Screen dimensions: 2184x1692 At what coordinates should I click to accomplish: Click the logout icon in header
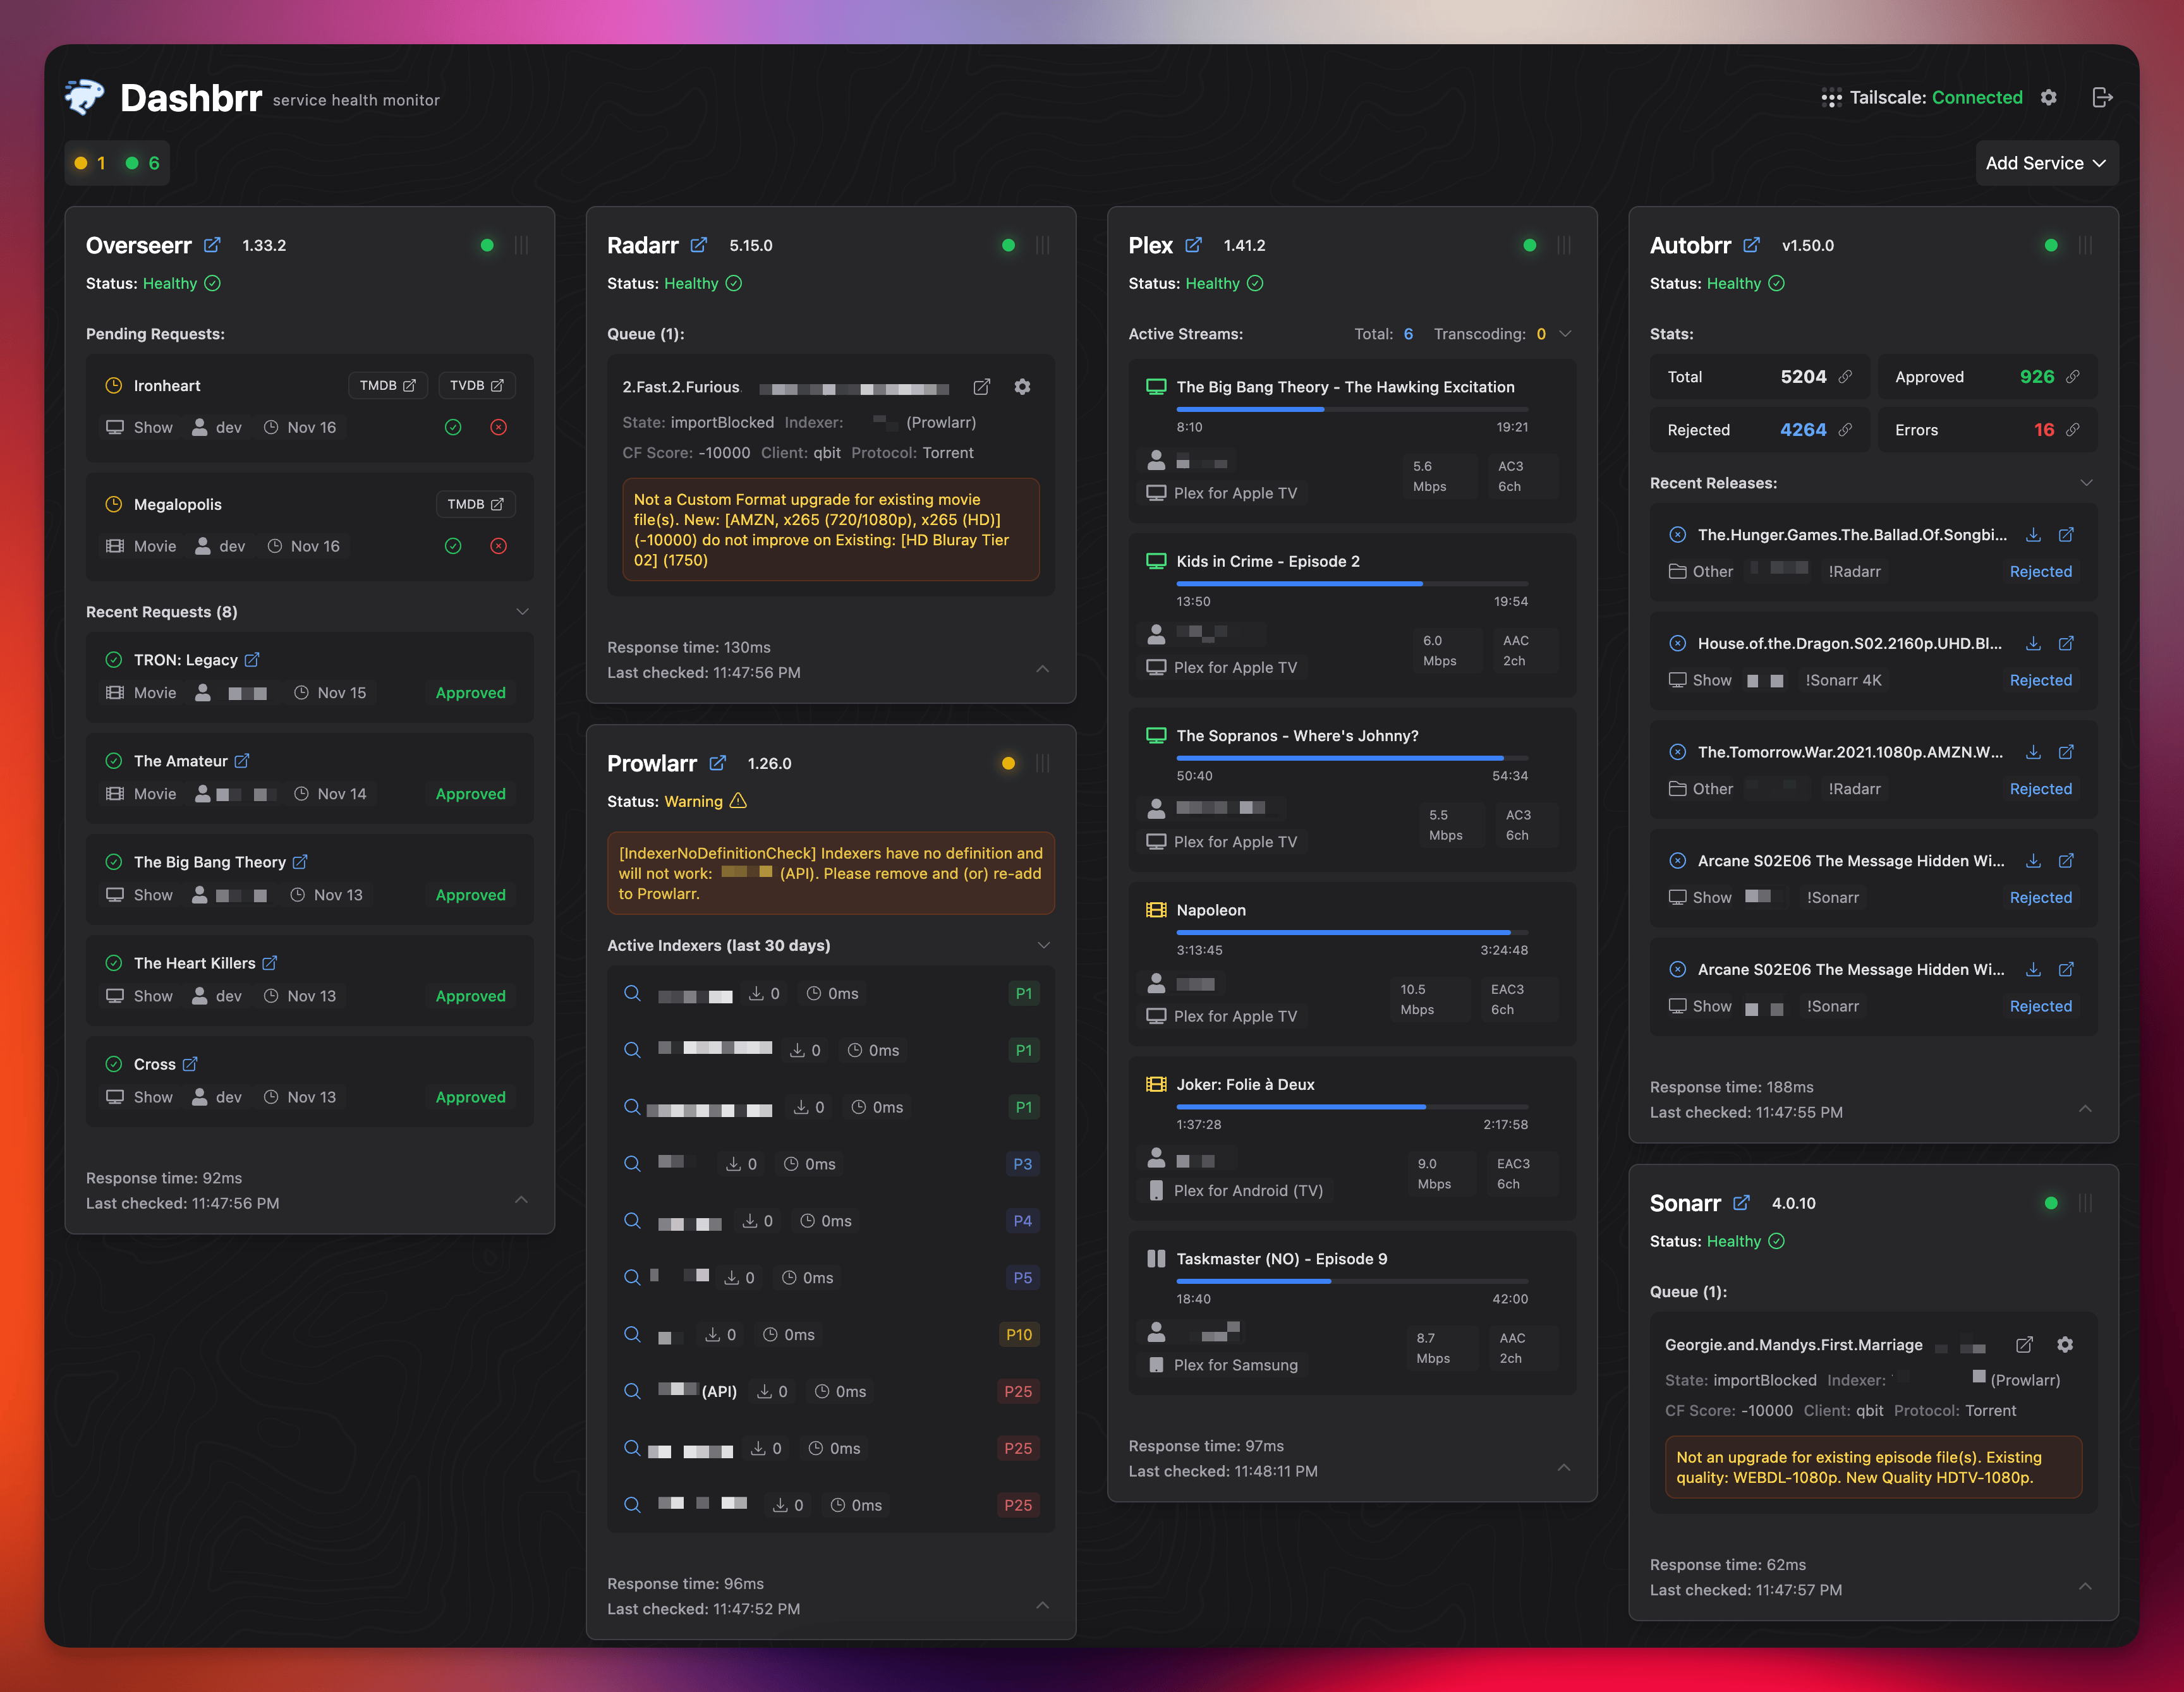[x=2102, y=97]
